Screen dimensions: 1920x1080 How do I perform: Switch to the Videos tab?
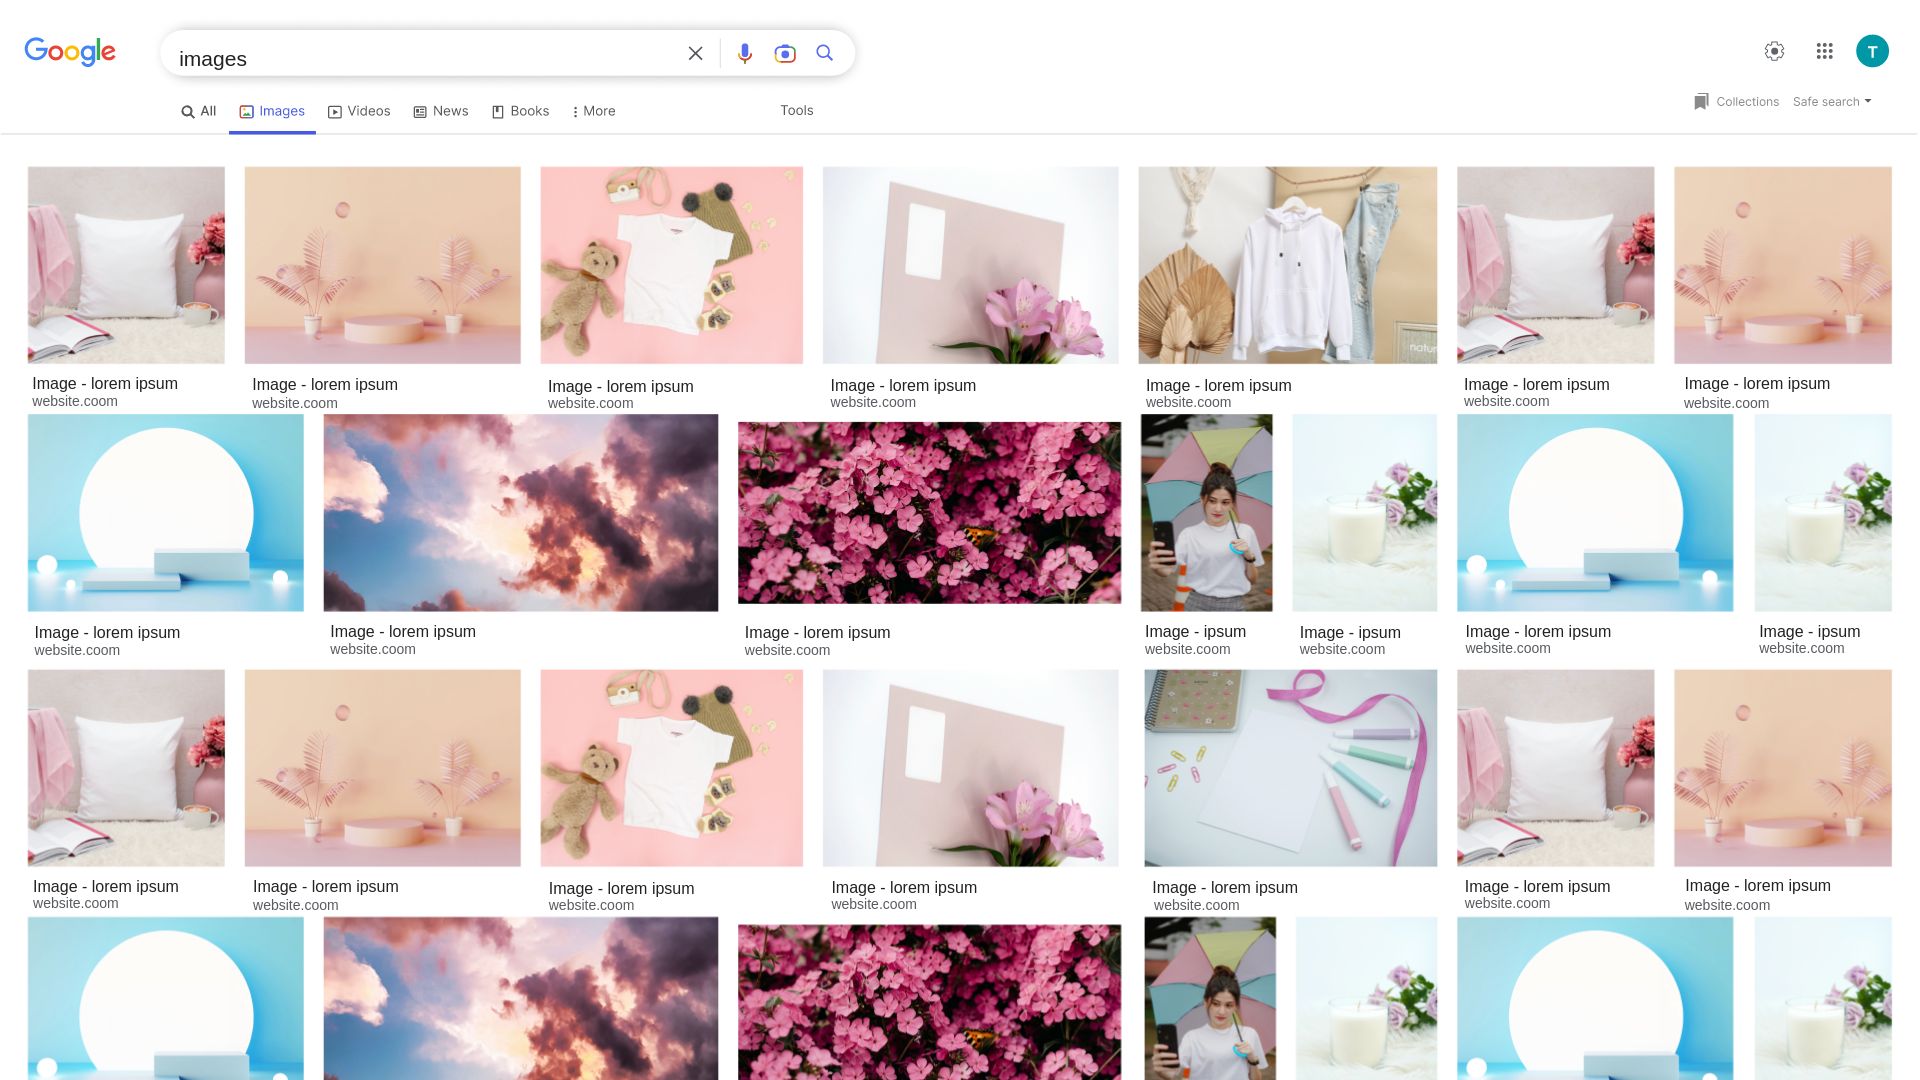click(359, 111)
